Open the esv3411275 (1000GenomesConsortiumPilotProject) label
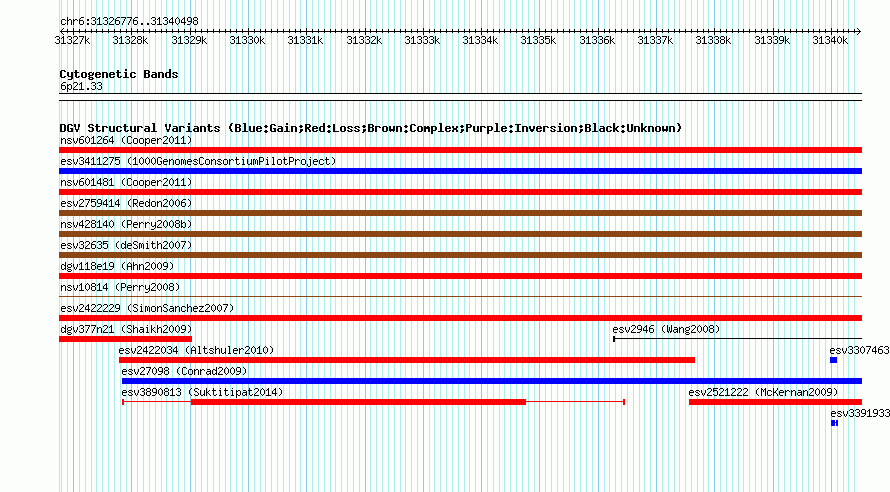Viewport: 890px width, 492px height. pos(198,161)
